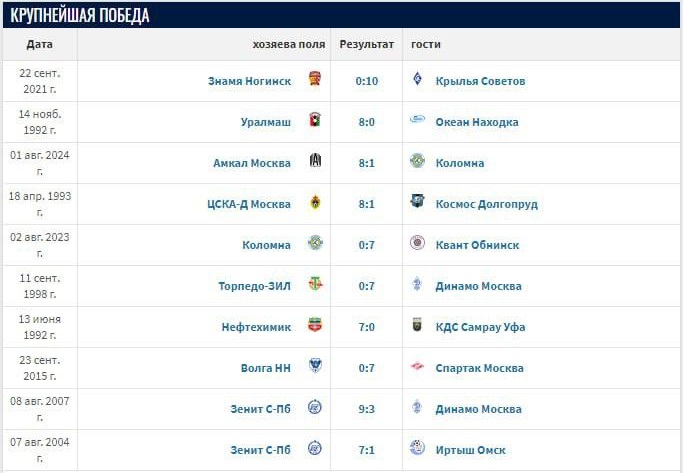Screen dimensions: 683x473
Task: Open the Космос Долгопруд team link
Action: 486,204
